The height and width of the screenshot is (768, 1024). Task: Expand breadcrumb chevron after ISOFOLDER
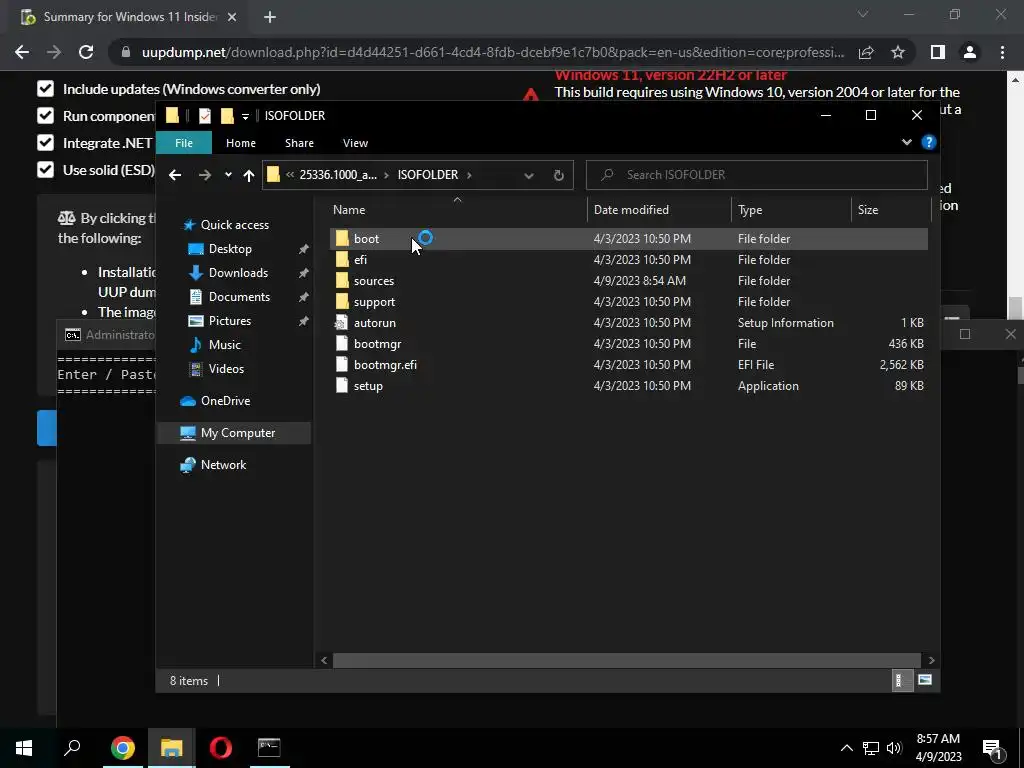point(469,175)
